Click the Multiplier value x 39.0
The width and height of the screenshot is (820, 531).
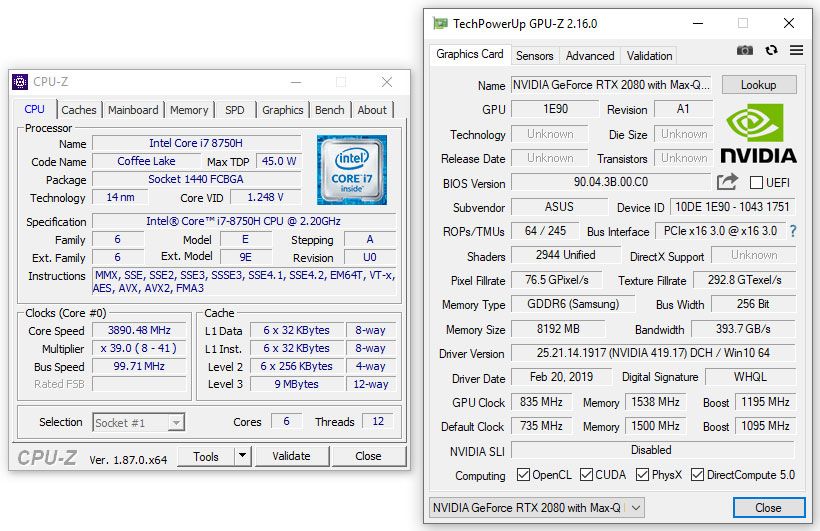(x=139, y=348)
